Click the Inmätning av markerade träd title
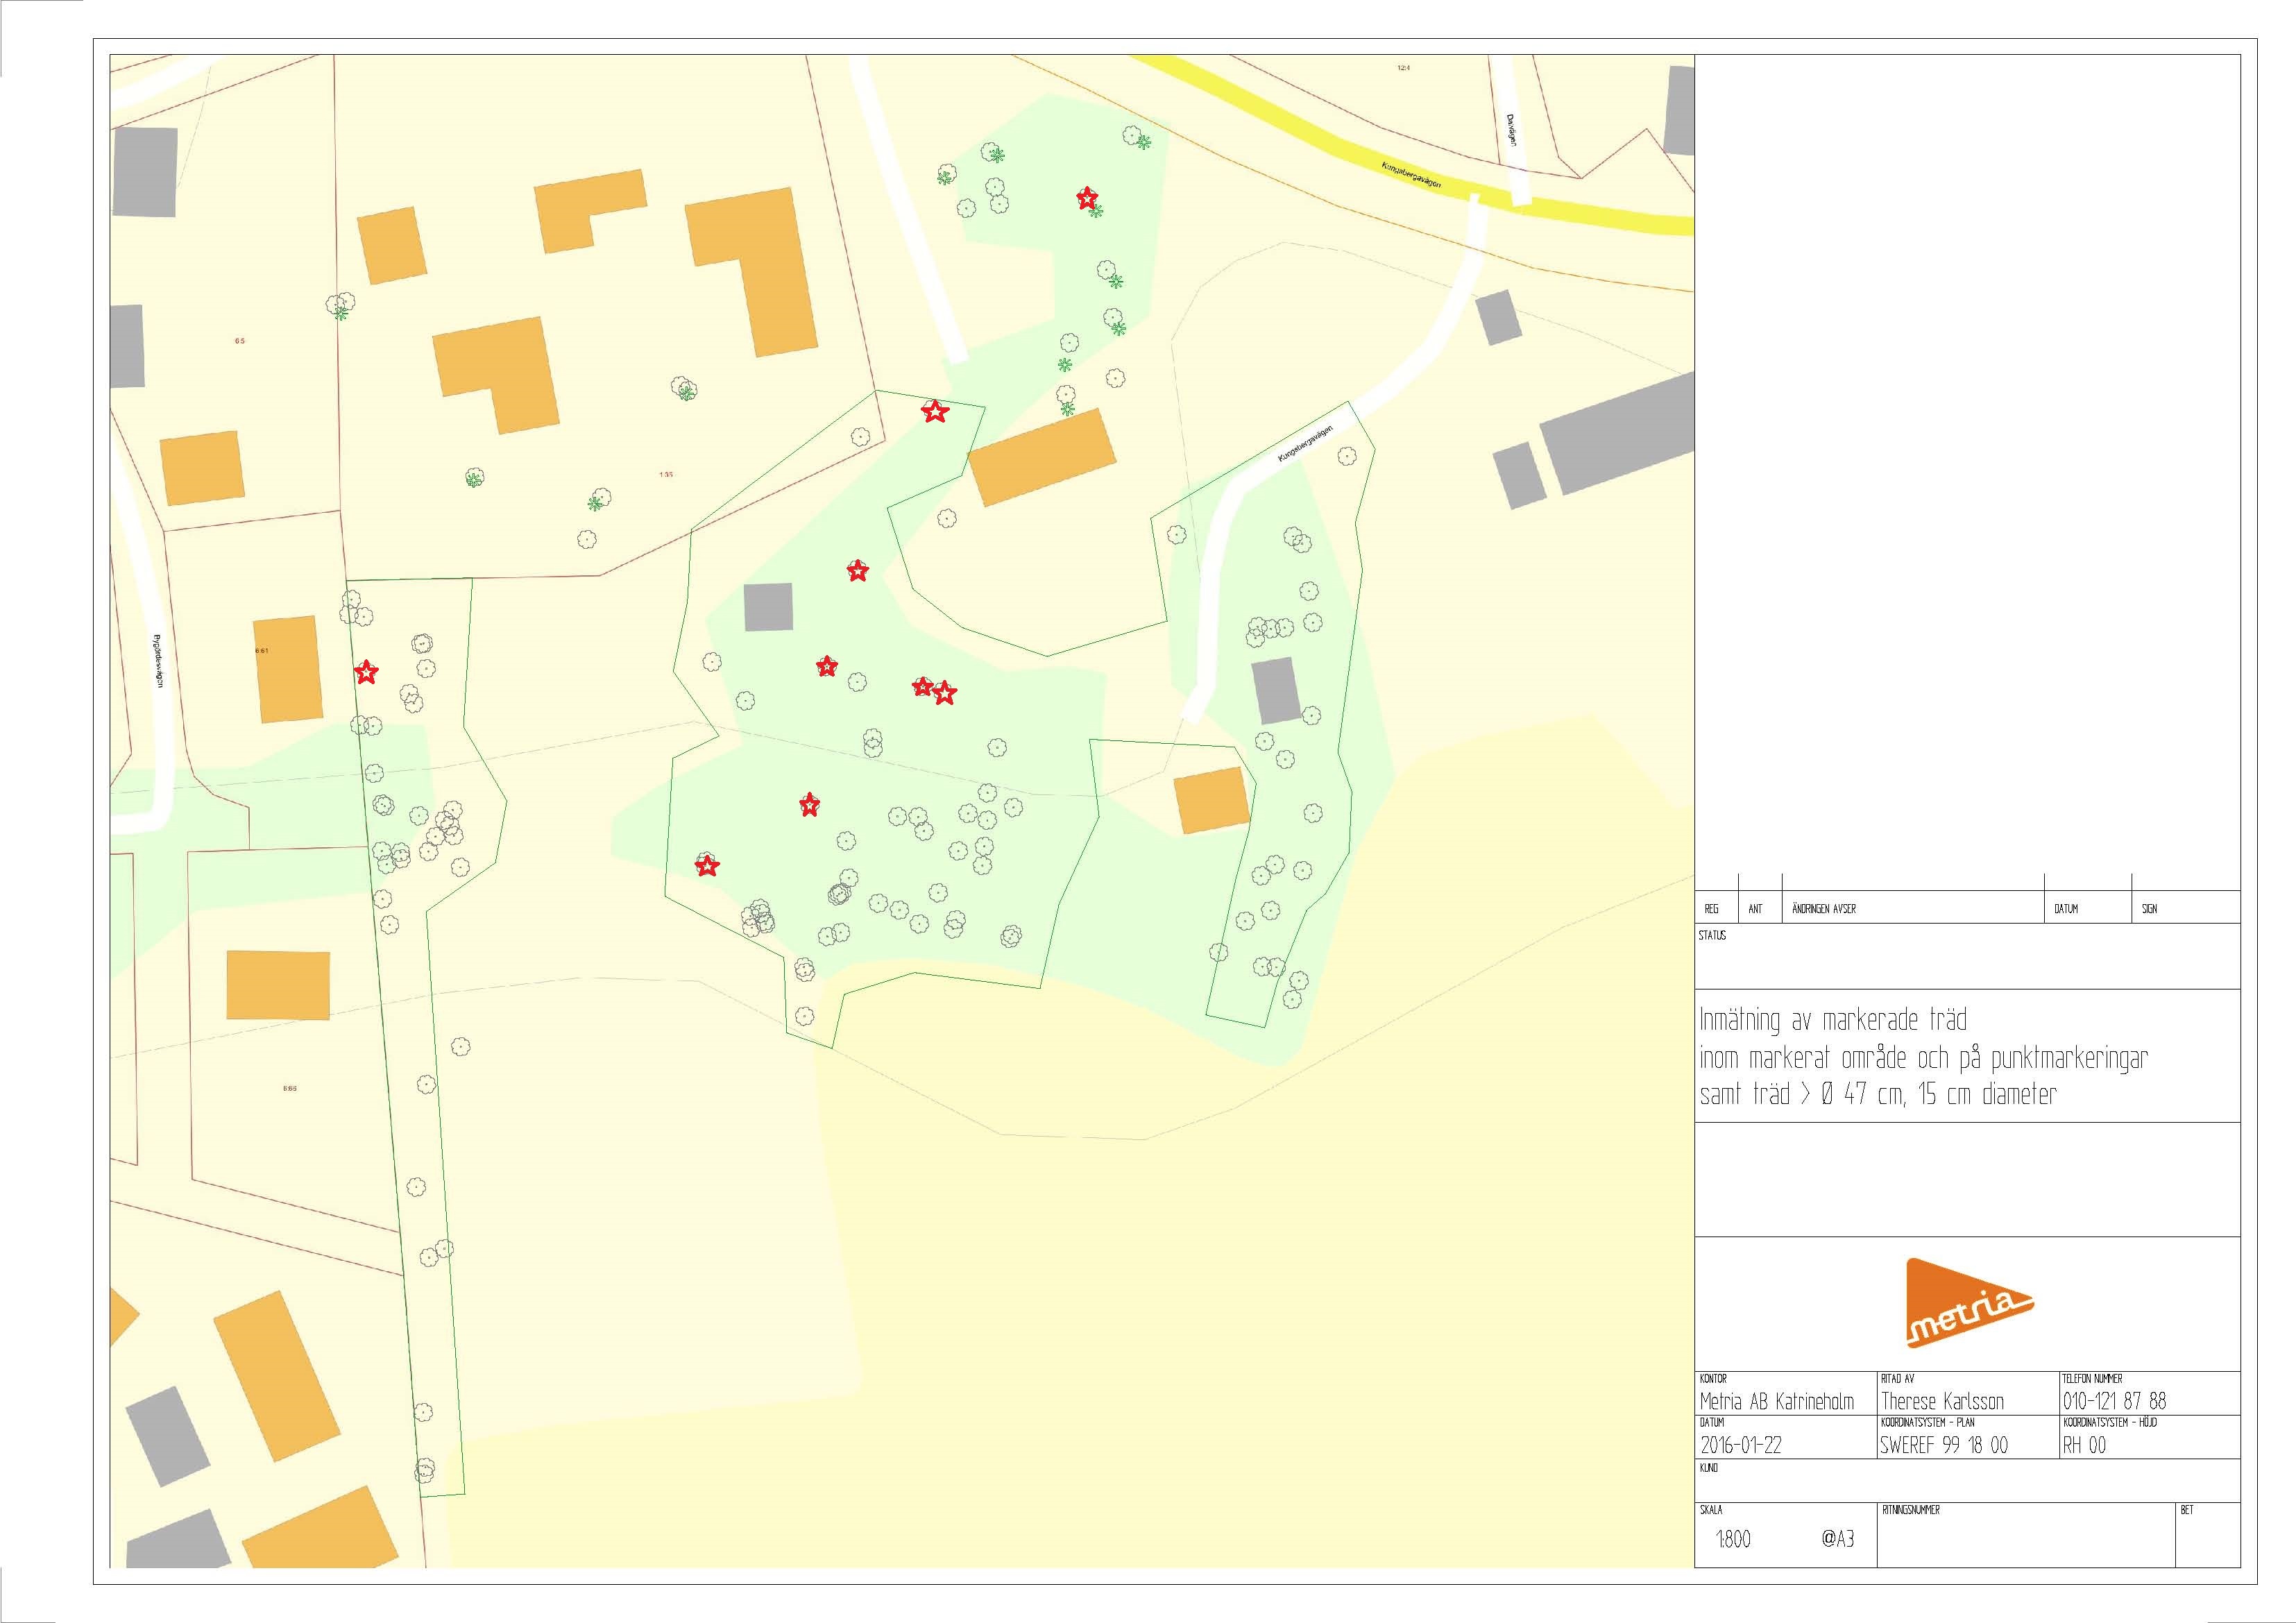 click(x=1833, y=1020)
